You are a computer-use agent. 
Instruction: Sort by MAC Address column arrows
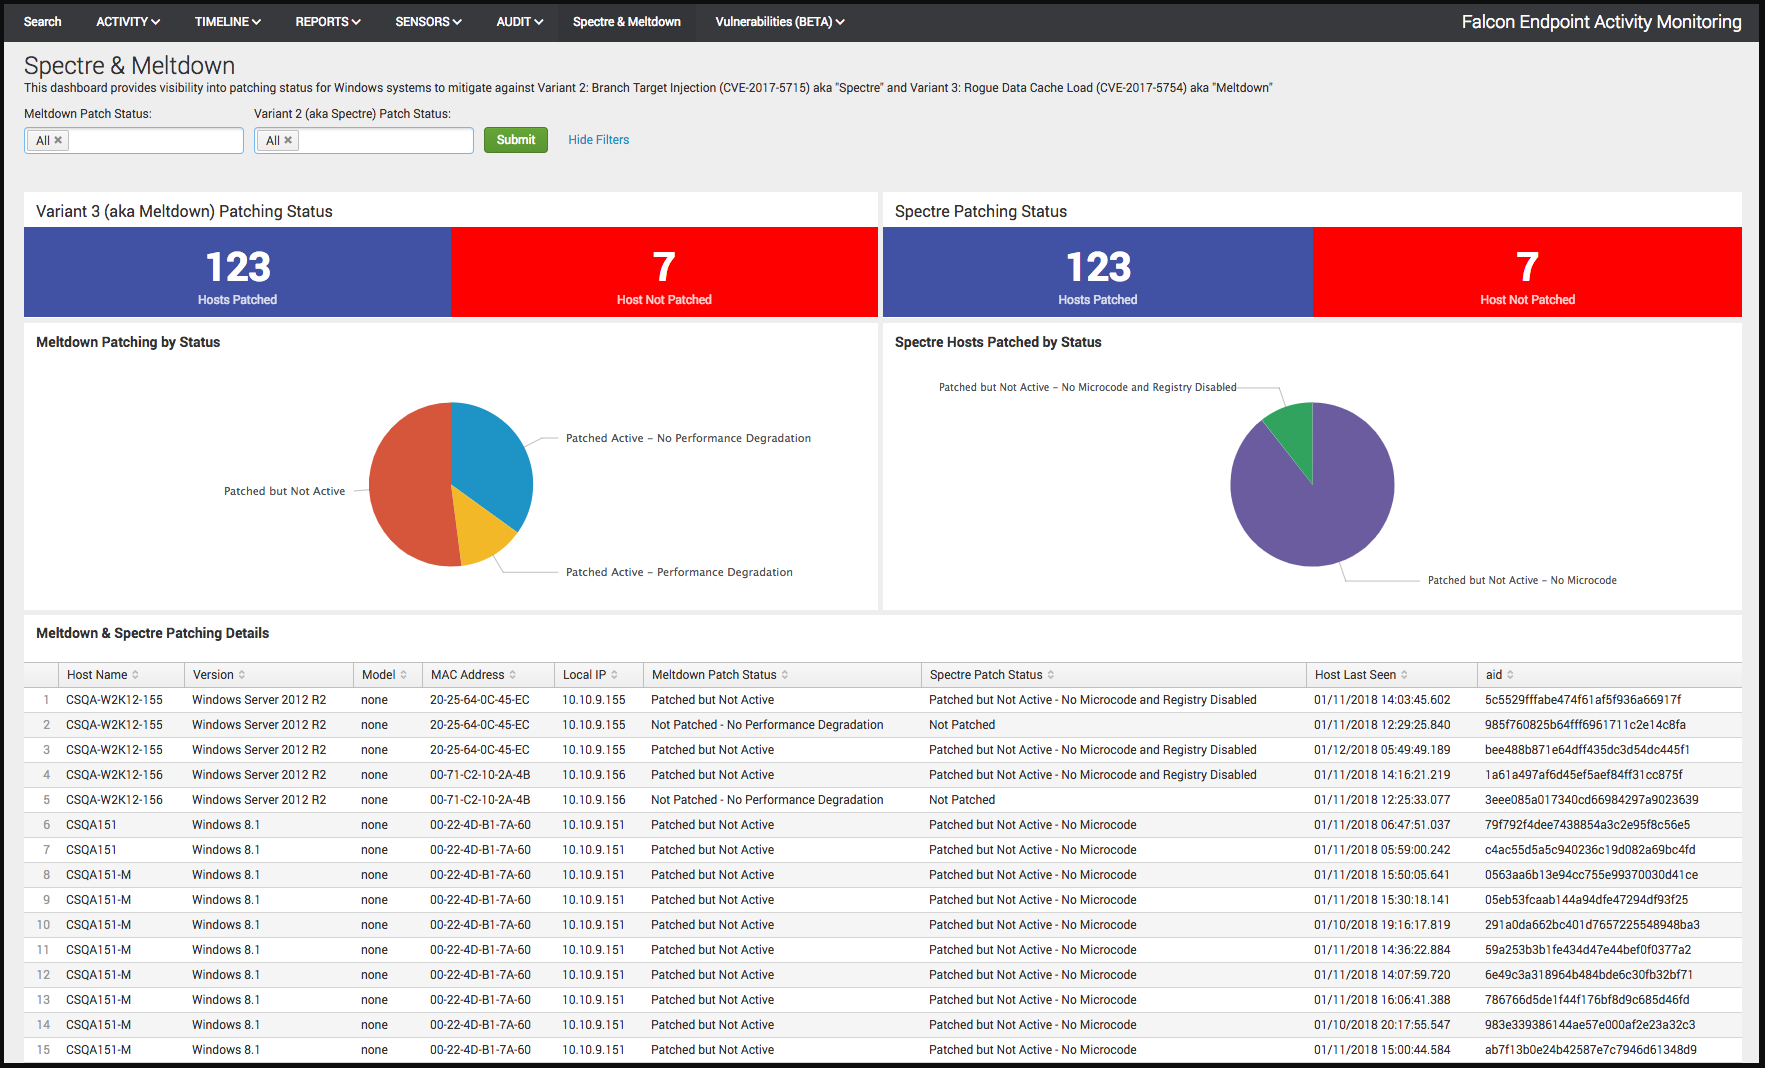(513, 675)
